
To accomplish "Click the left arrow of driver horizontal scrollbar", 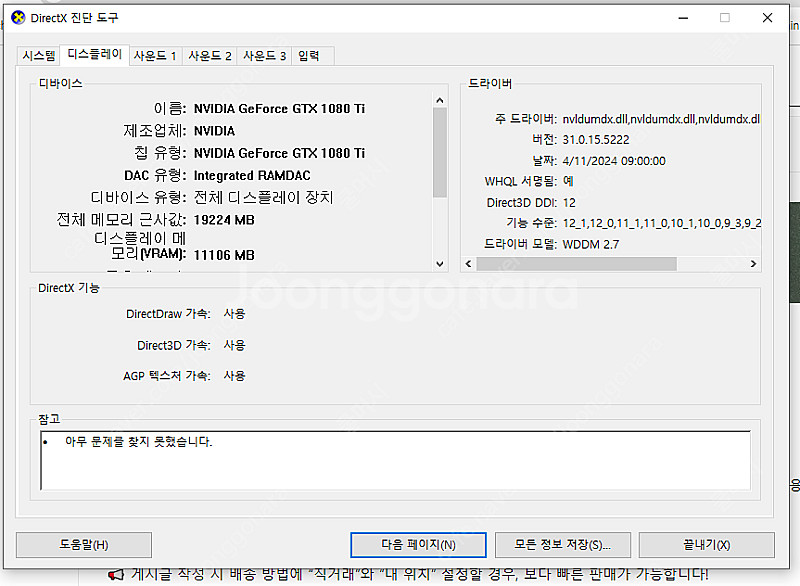I will (x=467, y=264).
